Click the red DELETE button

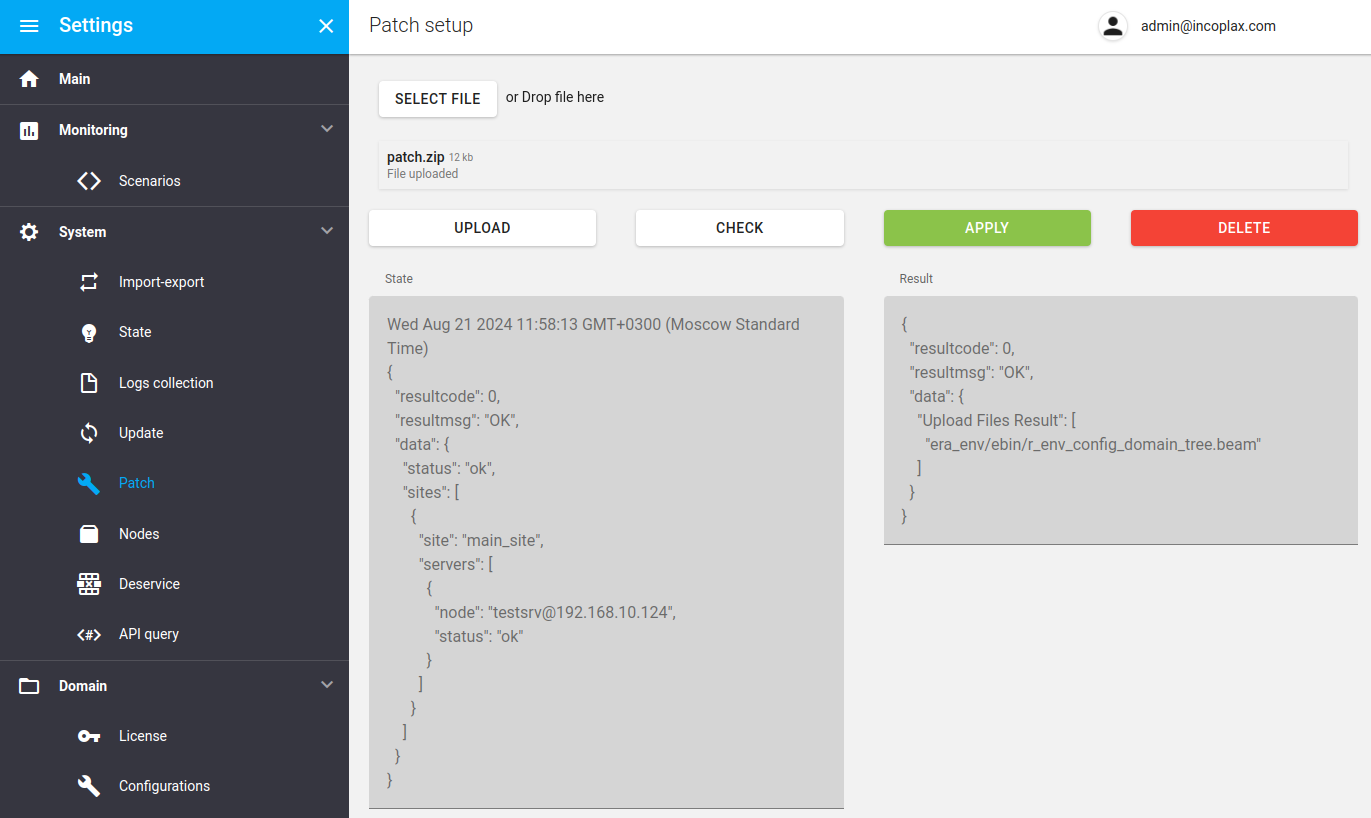[1244, 228]
